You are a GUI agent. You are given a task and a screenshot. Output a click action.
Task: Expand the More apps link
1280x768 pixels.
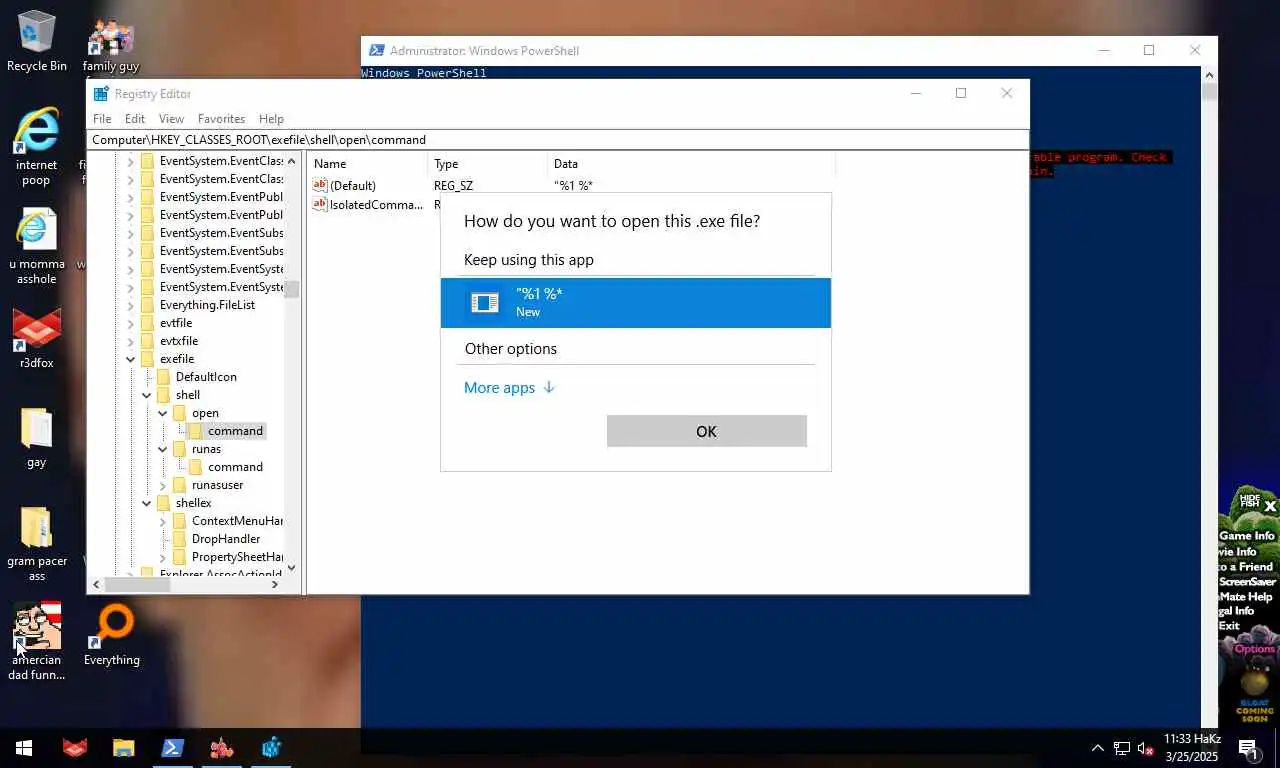509,388
